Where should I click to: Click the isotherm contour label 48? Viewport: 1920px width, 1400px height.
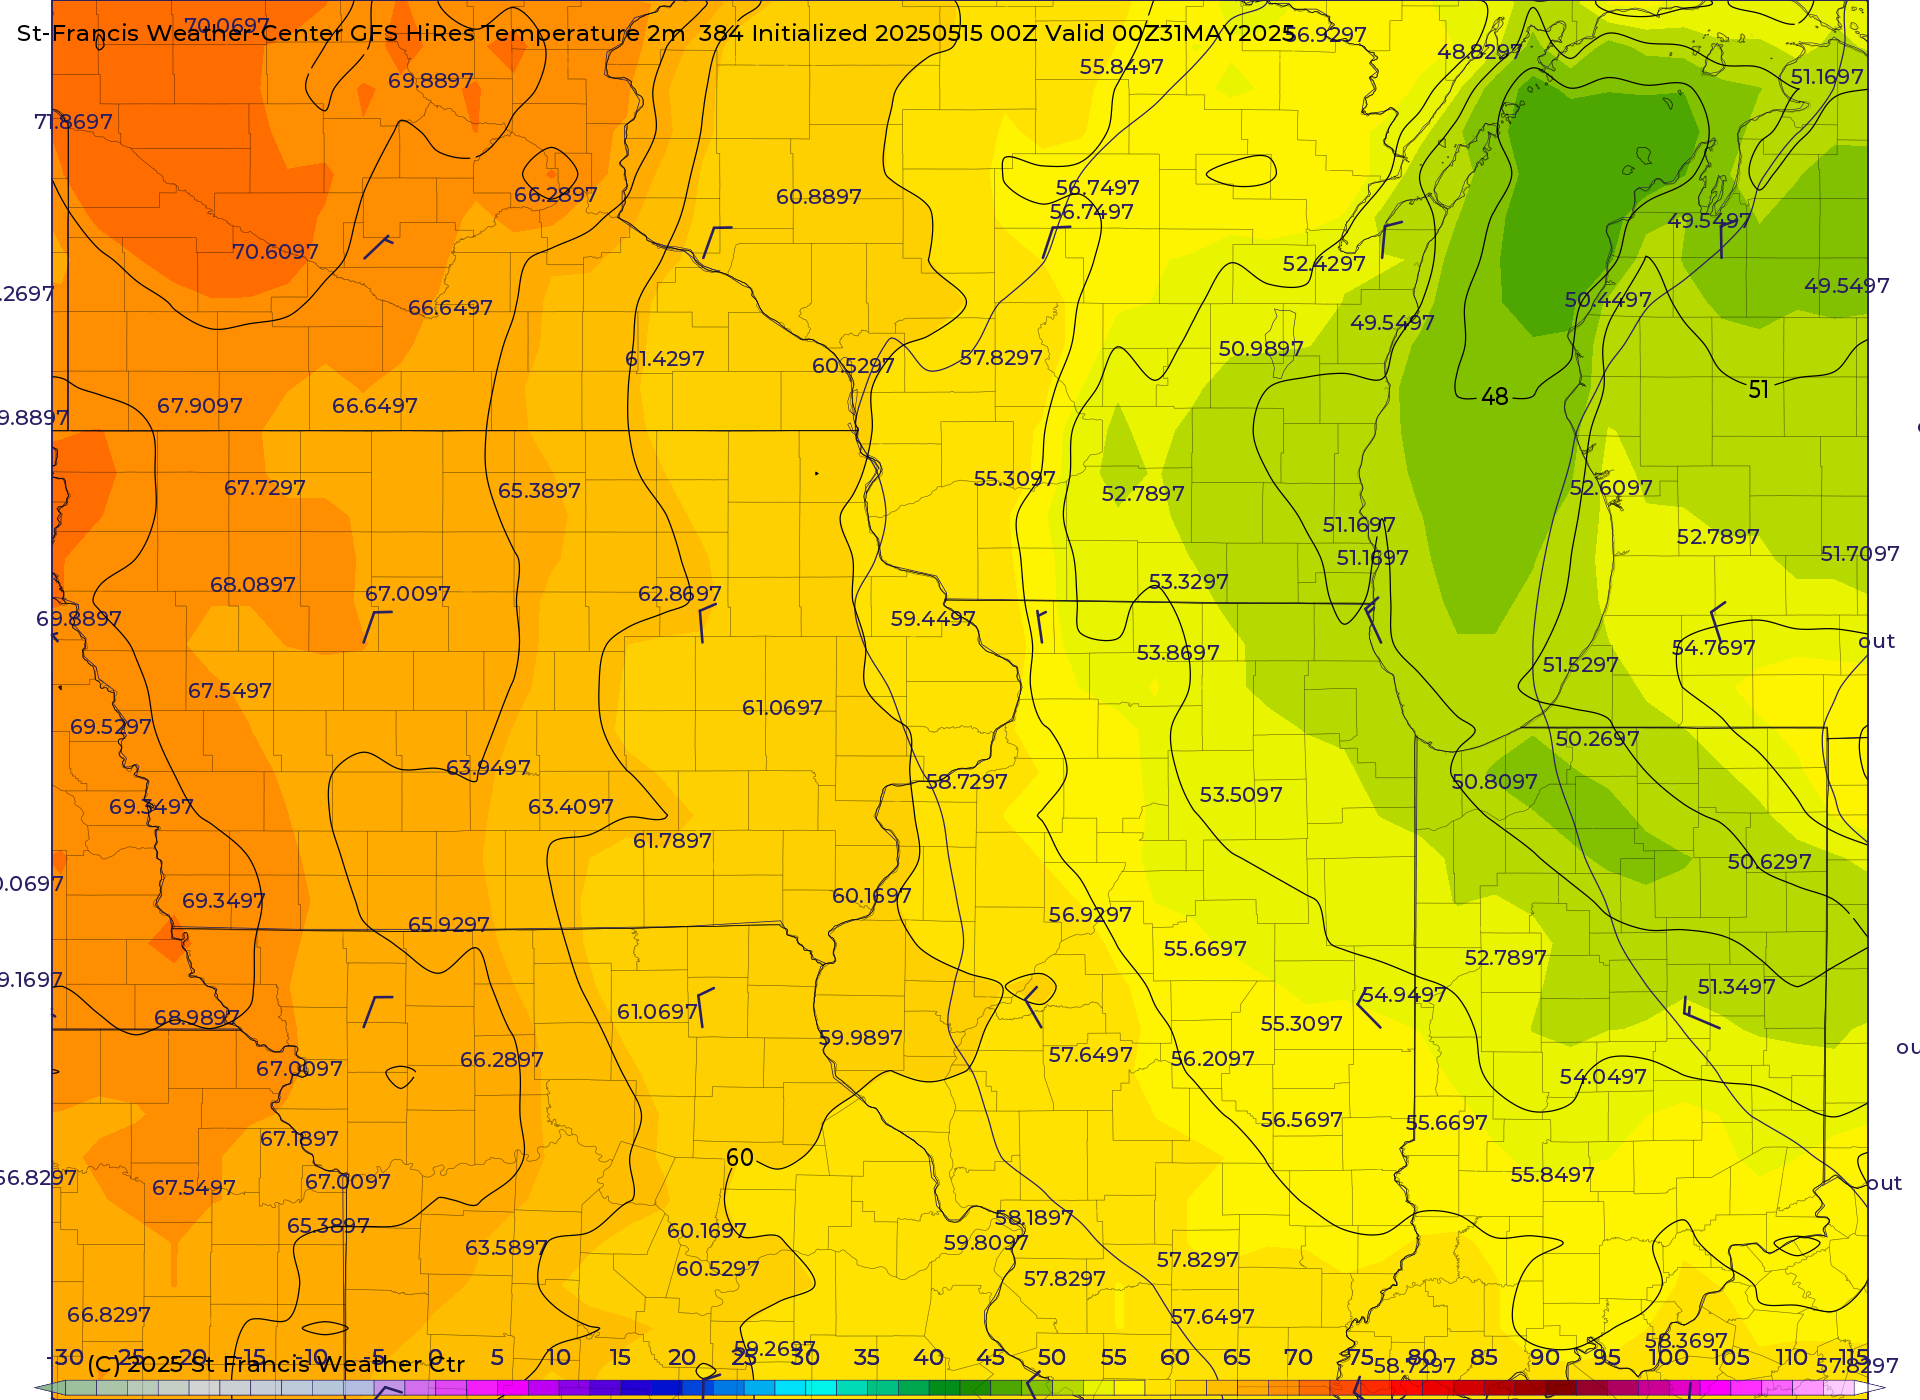click(x=1495, y=397)
